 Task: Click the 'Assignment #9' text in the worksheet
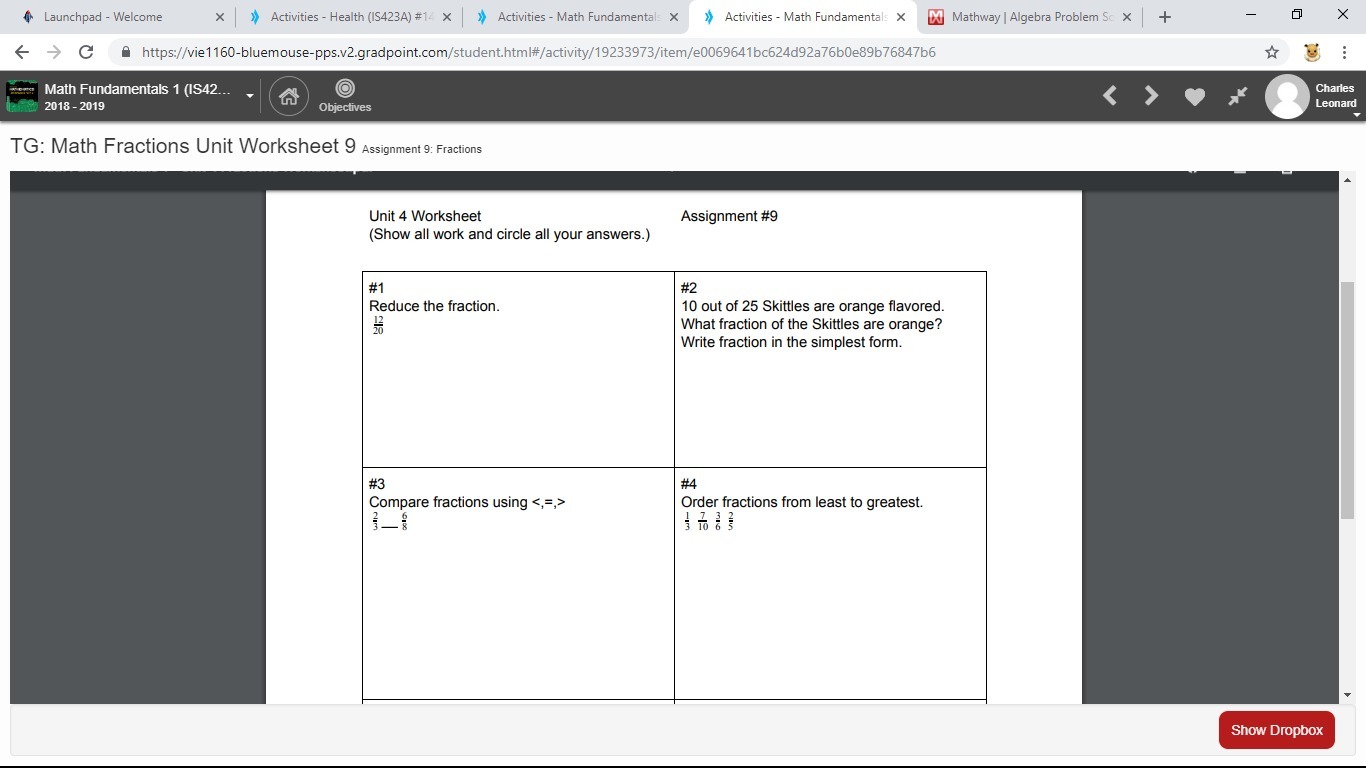pos(729,216)
